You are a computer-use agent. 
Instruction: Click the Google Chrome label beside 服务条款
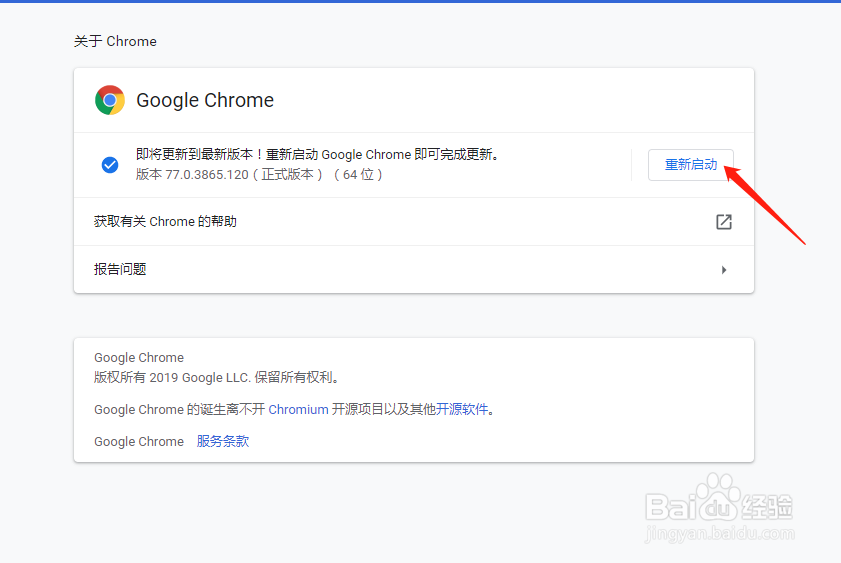139,441
